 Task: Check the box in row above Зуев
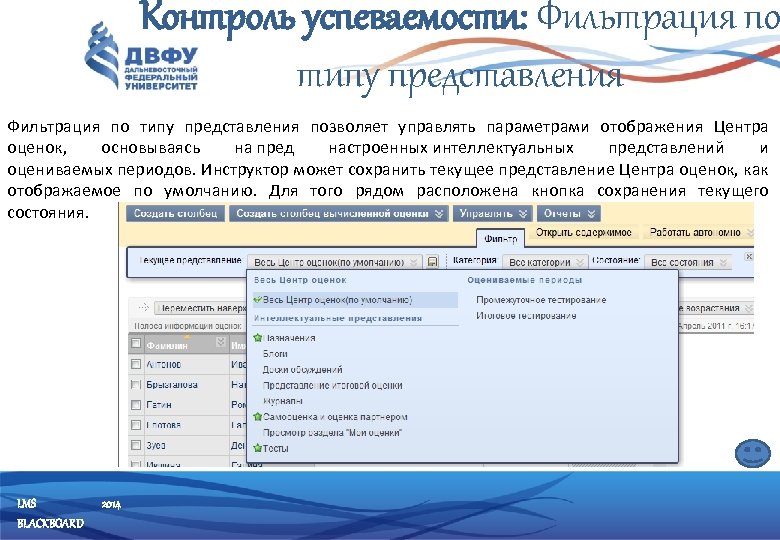[x=135, y=425]
